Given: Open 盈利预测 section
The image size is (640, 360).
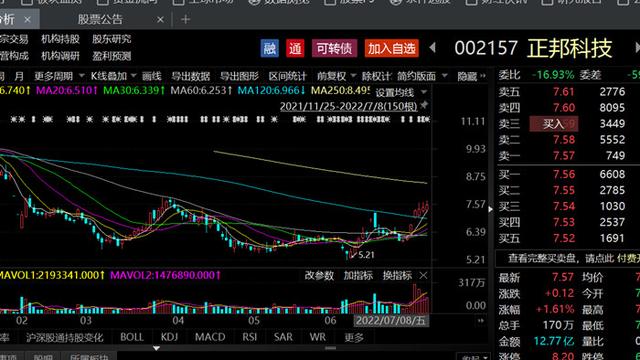Looking at the screenshot, I should (111, 56).
